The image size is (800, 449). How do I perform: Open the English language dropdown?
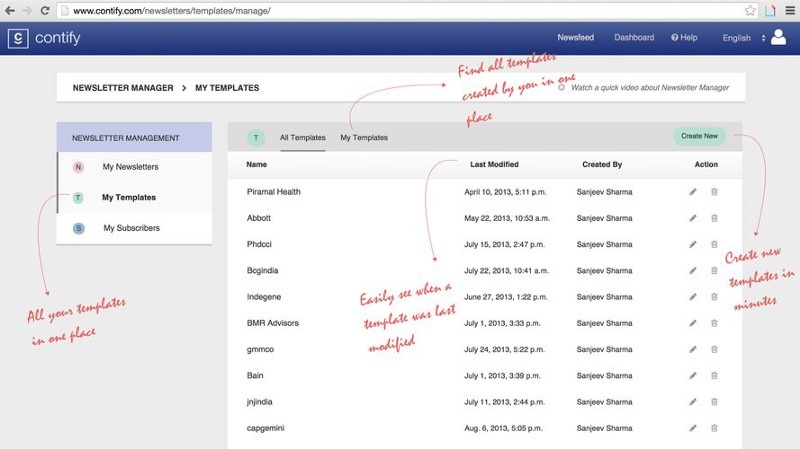743,38
